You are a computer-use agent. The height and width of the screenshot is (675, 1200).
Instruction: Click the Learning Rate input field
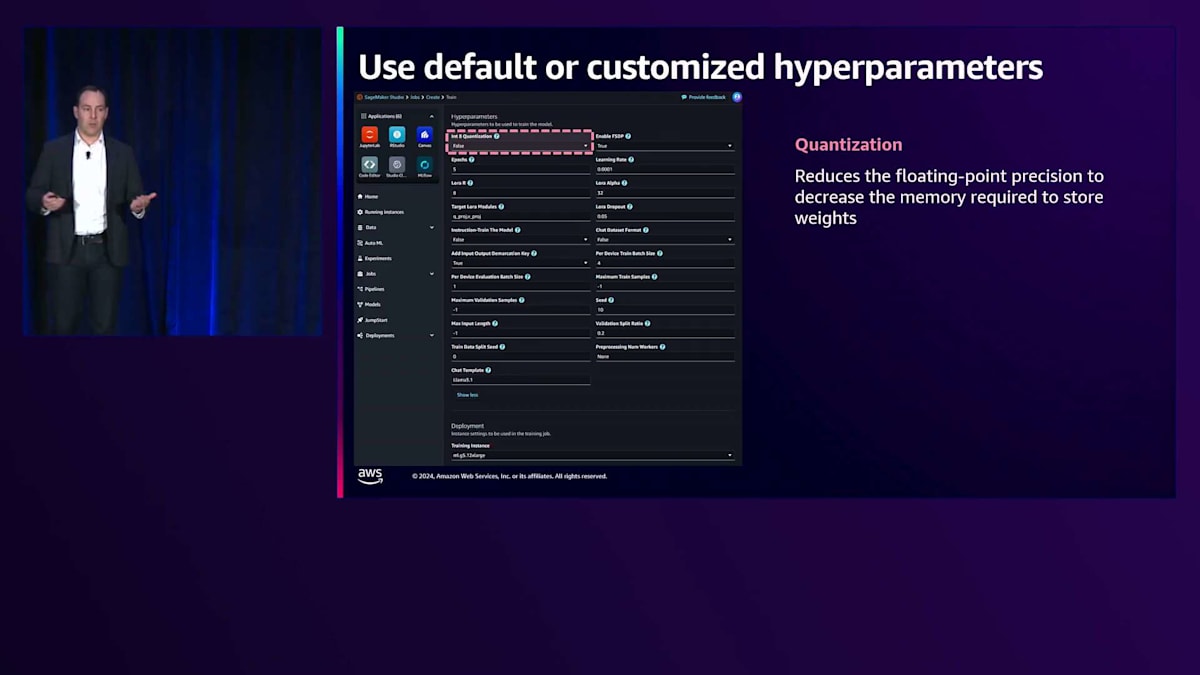click(665, 169)
